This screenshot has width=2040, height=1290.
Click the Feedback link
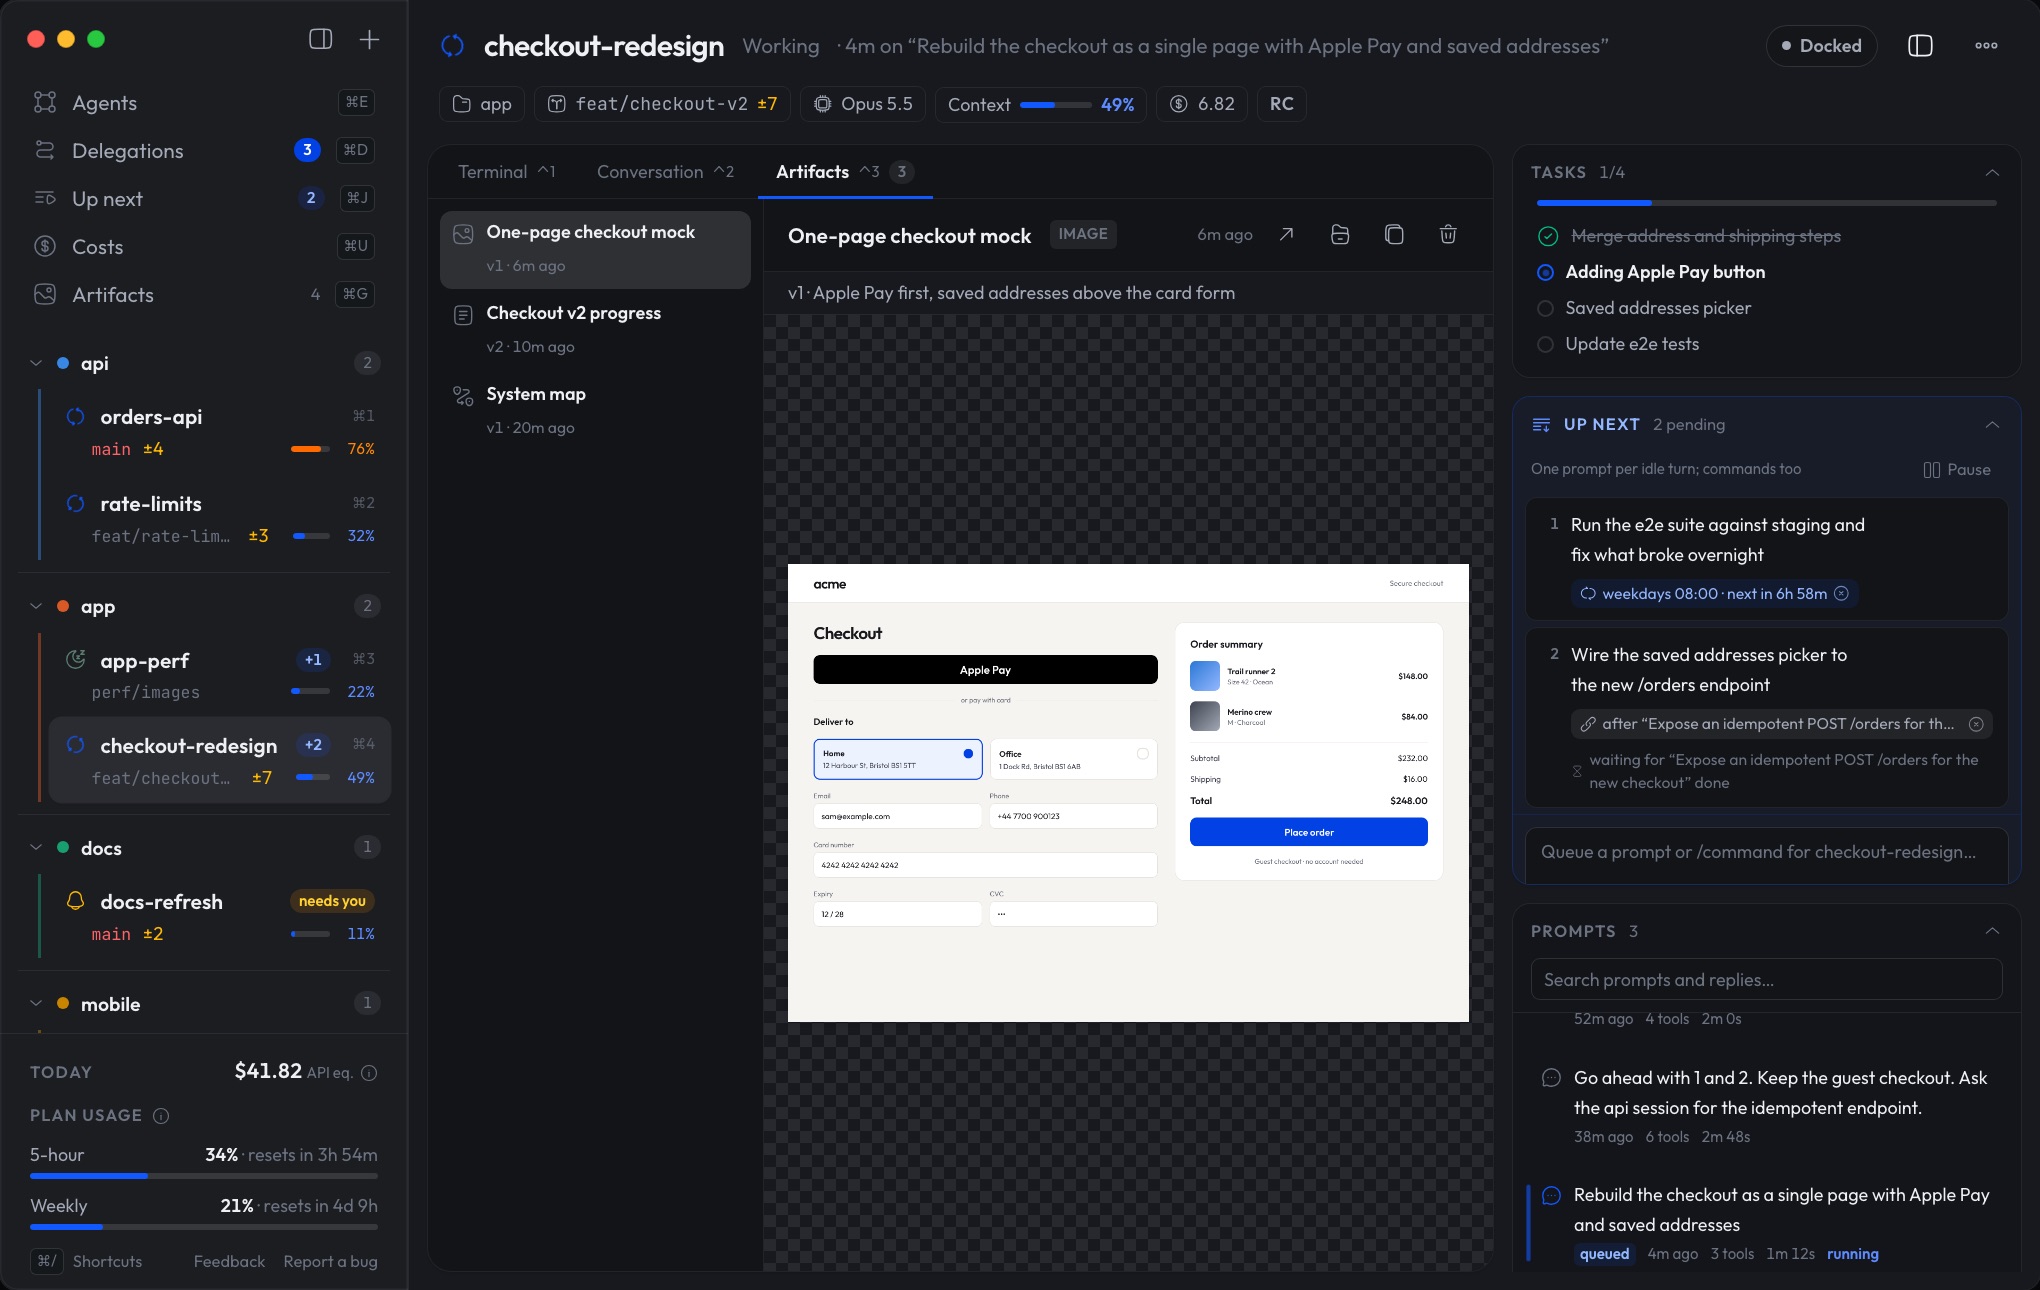(x=229, y=1261)
